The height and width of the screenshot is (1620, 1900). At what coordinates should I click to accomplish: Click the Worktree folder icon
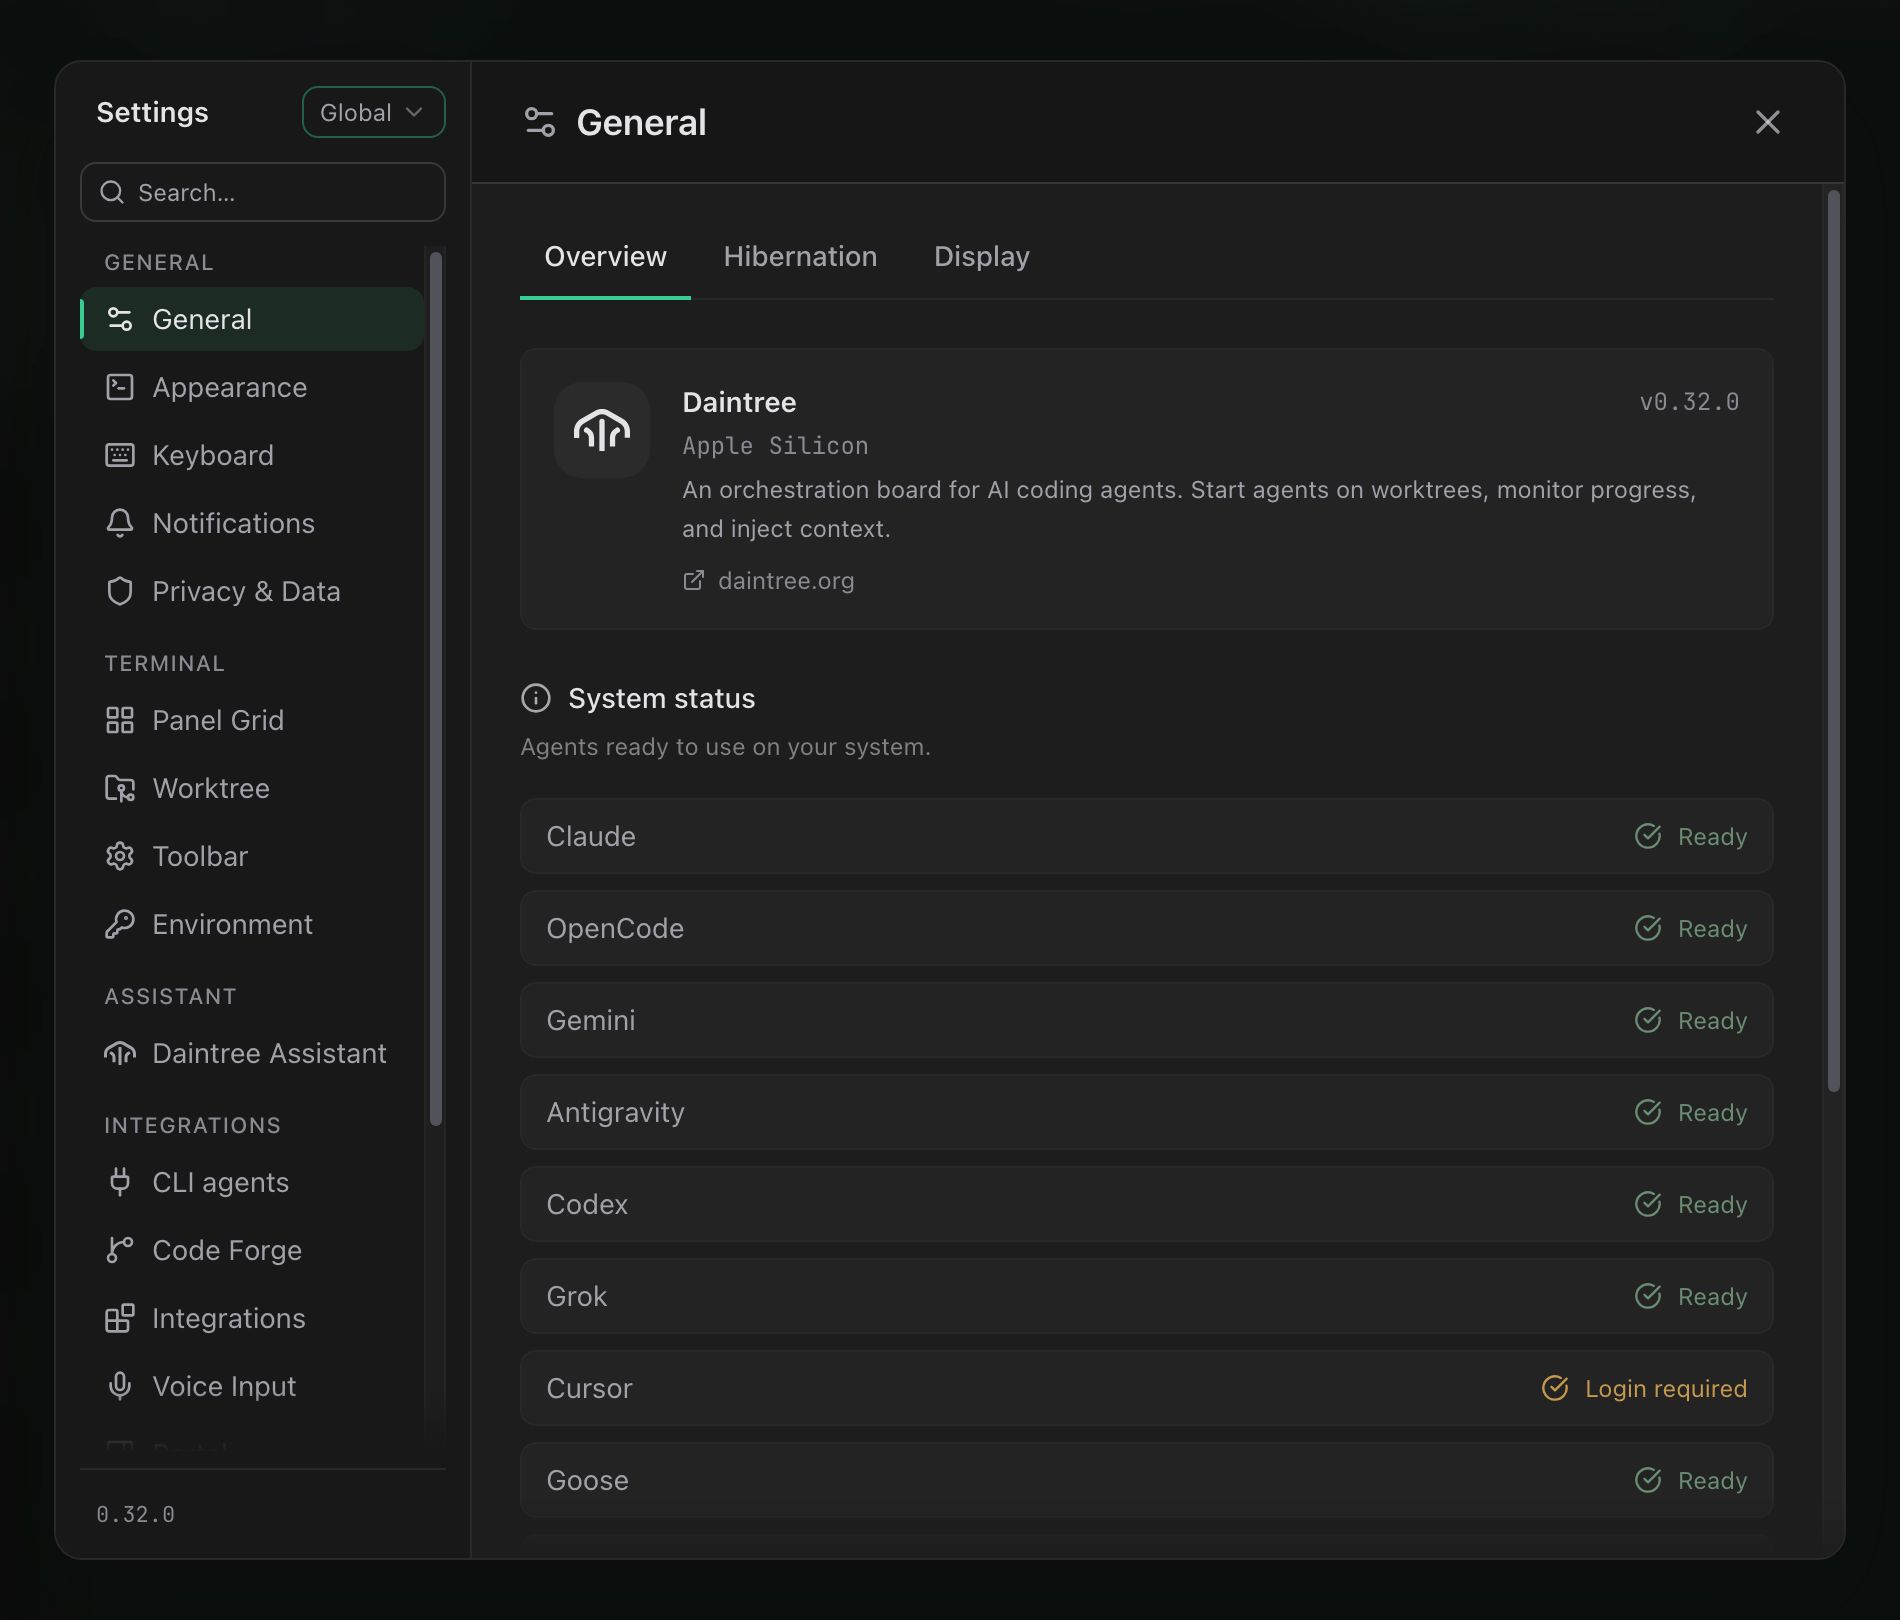click(120, 788)
